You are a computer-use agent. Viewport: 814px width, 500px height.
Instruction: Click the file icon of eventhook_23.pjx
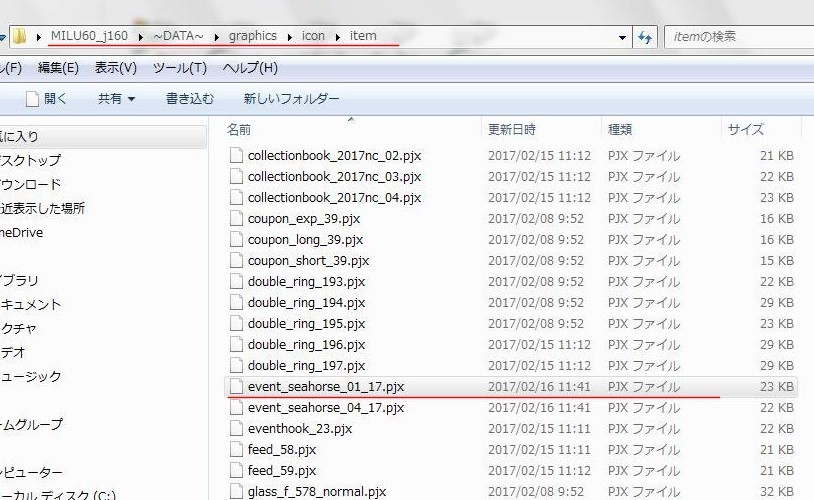click(x=236, y=428)
